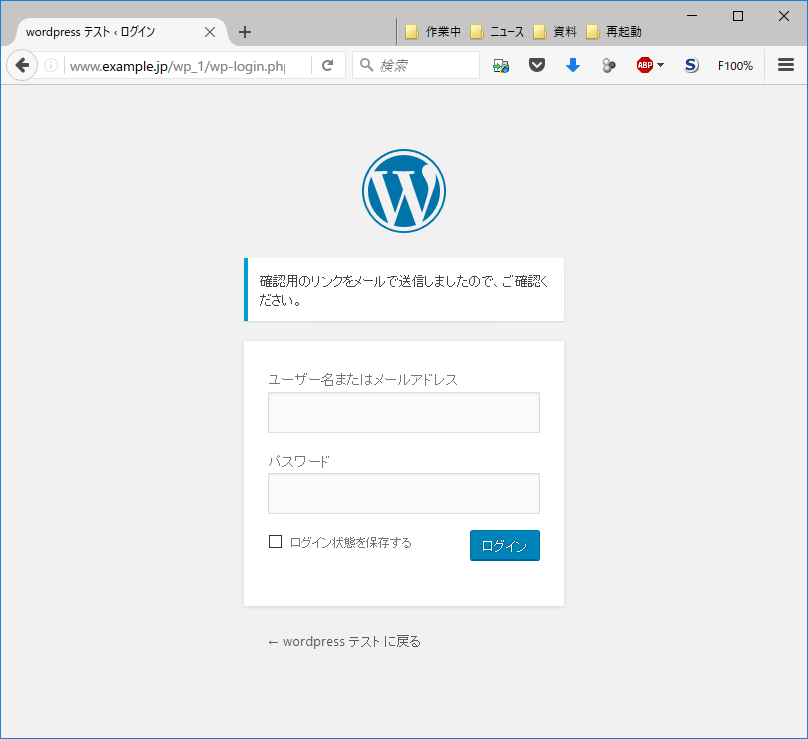This screenshot has height=739, width=808.
Task: Open the Pocket extension icon
Action: 537,66
